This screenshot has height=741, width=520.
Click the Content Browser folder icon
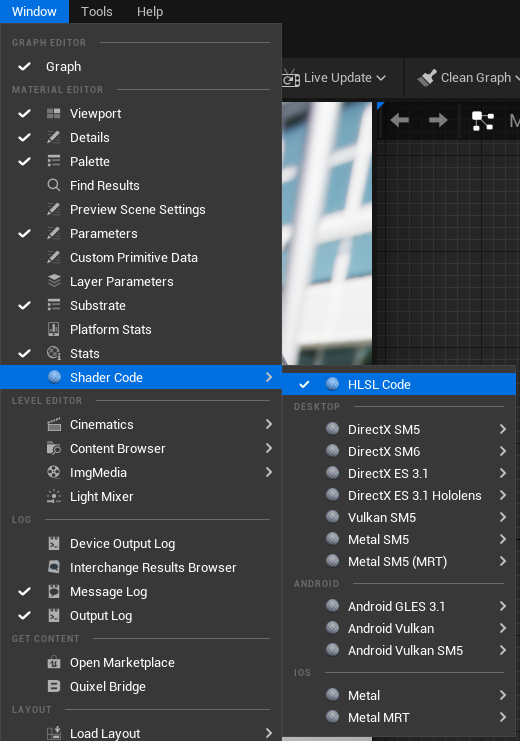[x=54, y=448]
